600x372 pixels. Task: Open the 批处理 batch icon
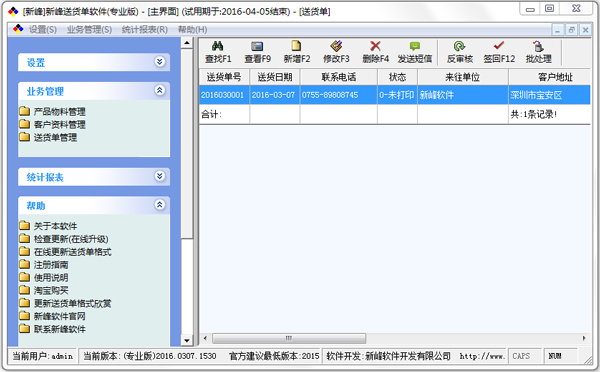[538, 46]
